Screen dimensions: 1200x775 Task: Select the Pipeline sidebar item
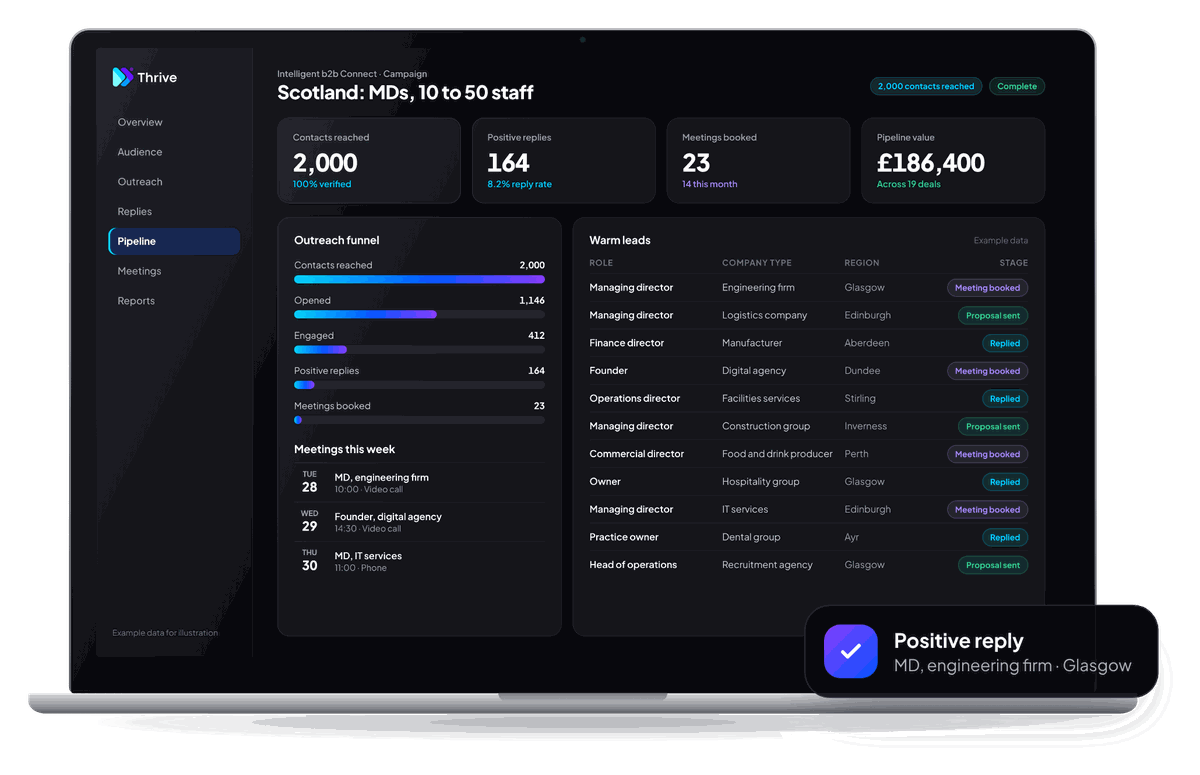[174, 241]
